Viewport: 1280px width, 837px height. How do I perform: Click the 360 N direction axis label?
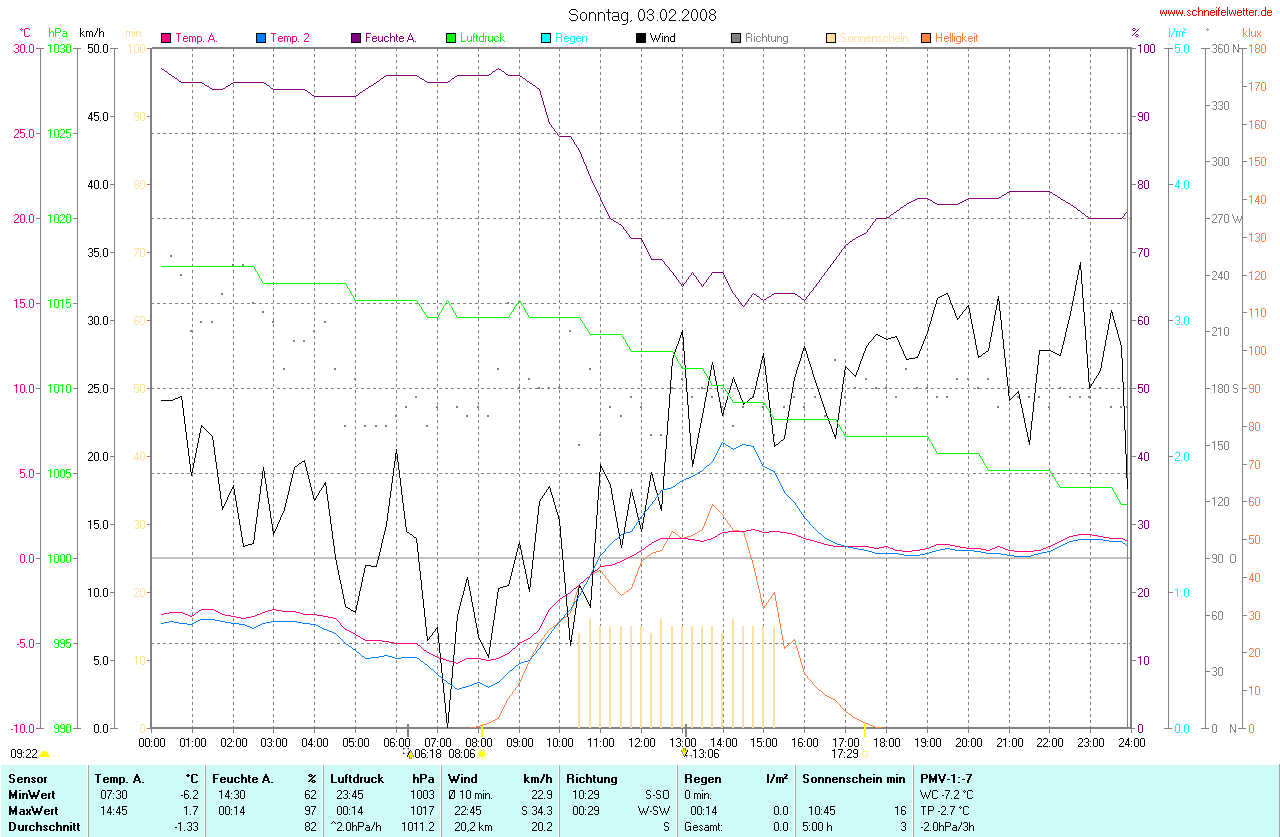point(1224,48)
